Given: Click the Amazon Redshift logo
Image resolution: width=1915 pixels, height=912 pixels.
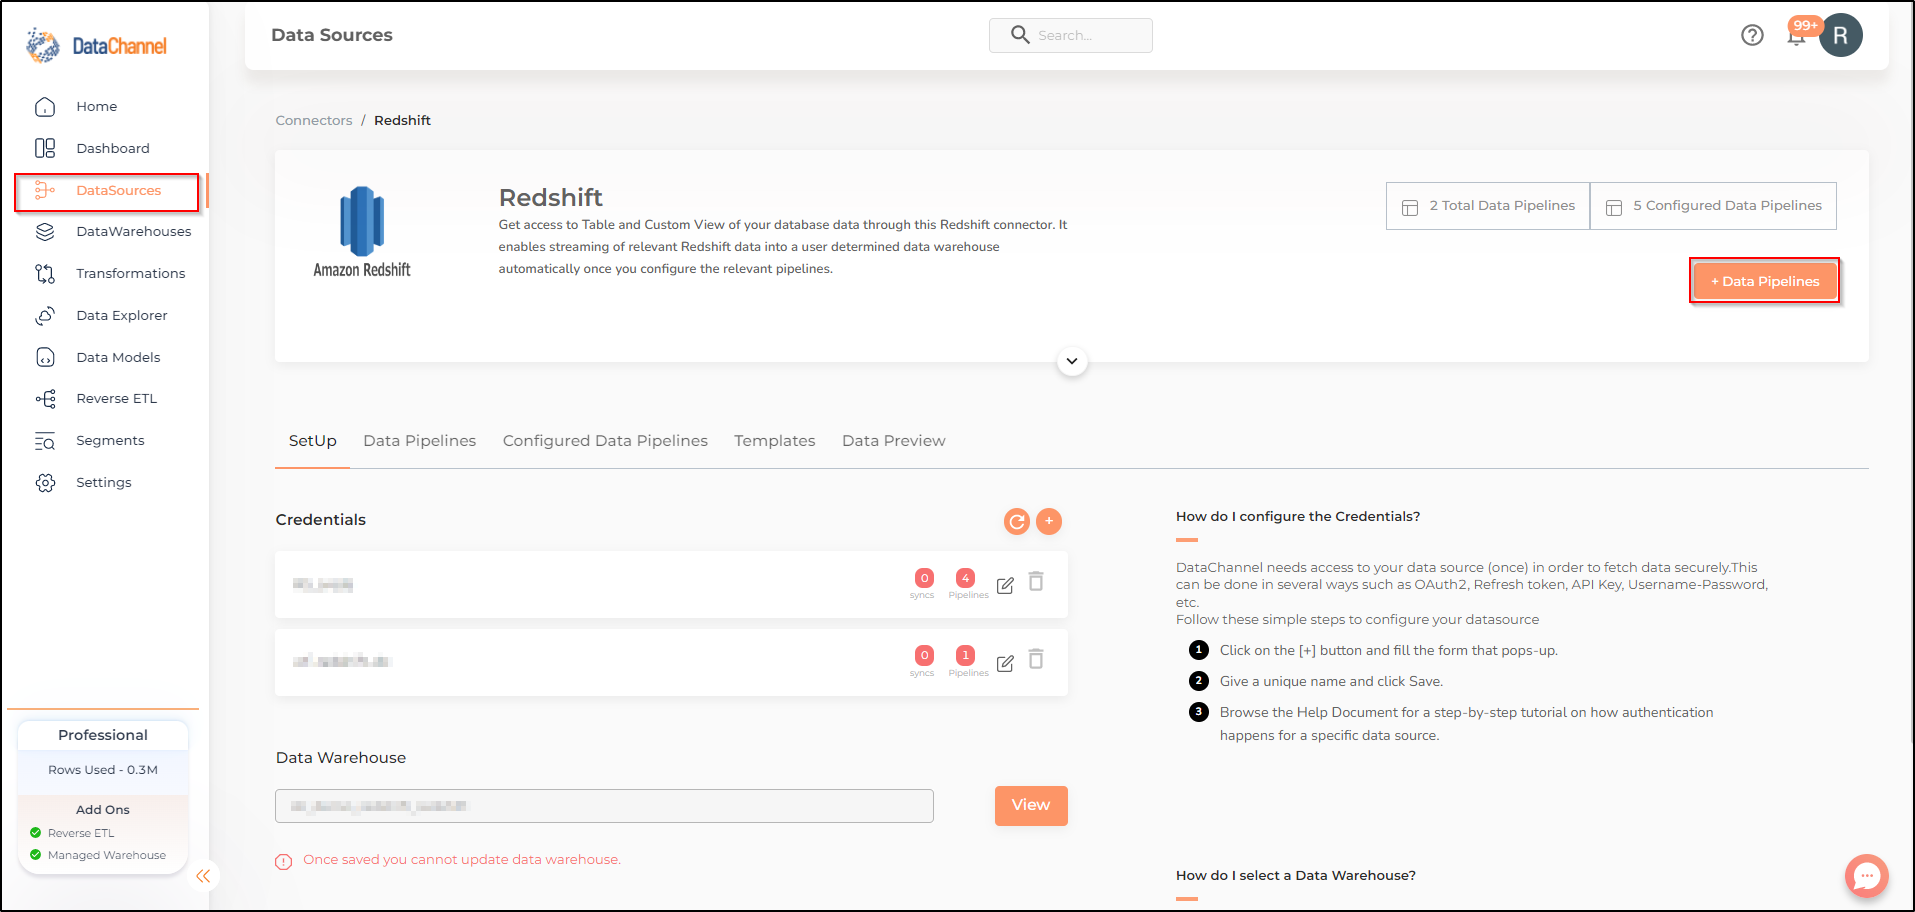Looking at the screenshot, I should click(362, 232).
